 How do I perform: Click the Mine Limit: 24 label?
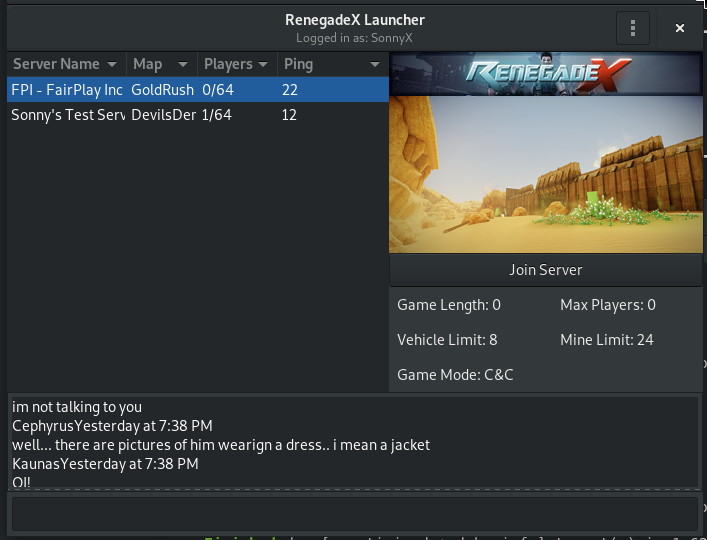click(x=606, y=340)
